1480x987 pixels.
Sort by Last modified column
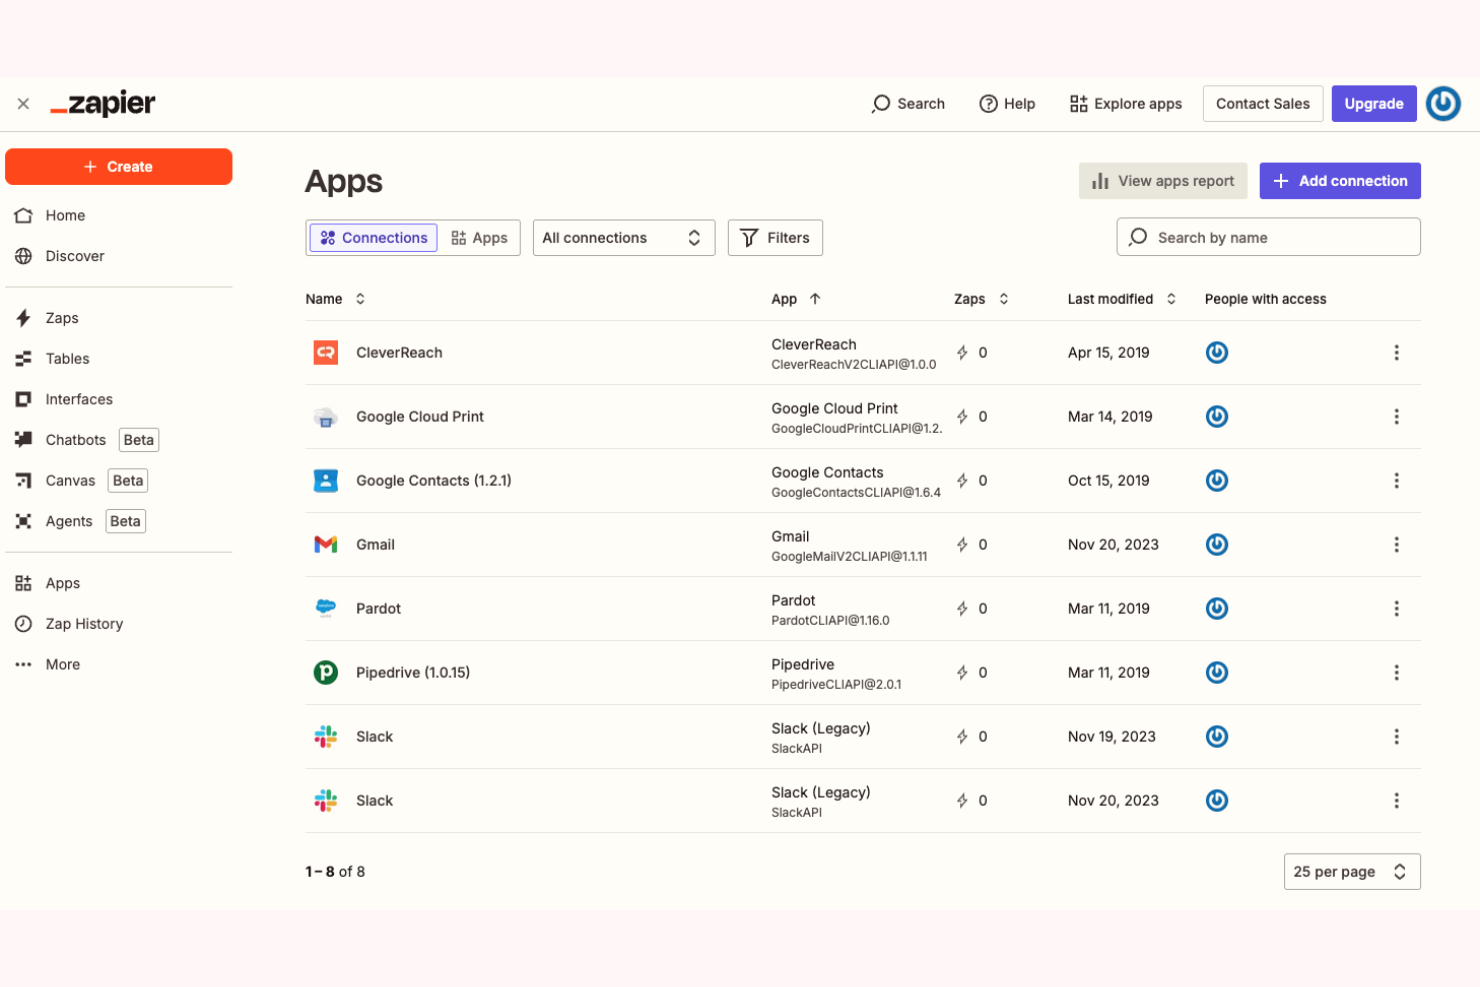pyautogui.click(x=1121, y=299)
